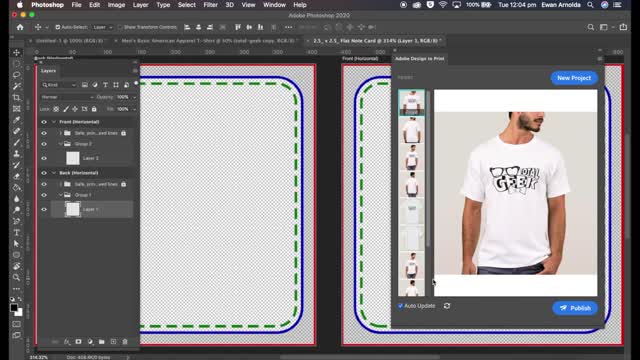Select the Ellipse shape tool
The width and height of the screenshot is (640, 360).
click(16, 255)
